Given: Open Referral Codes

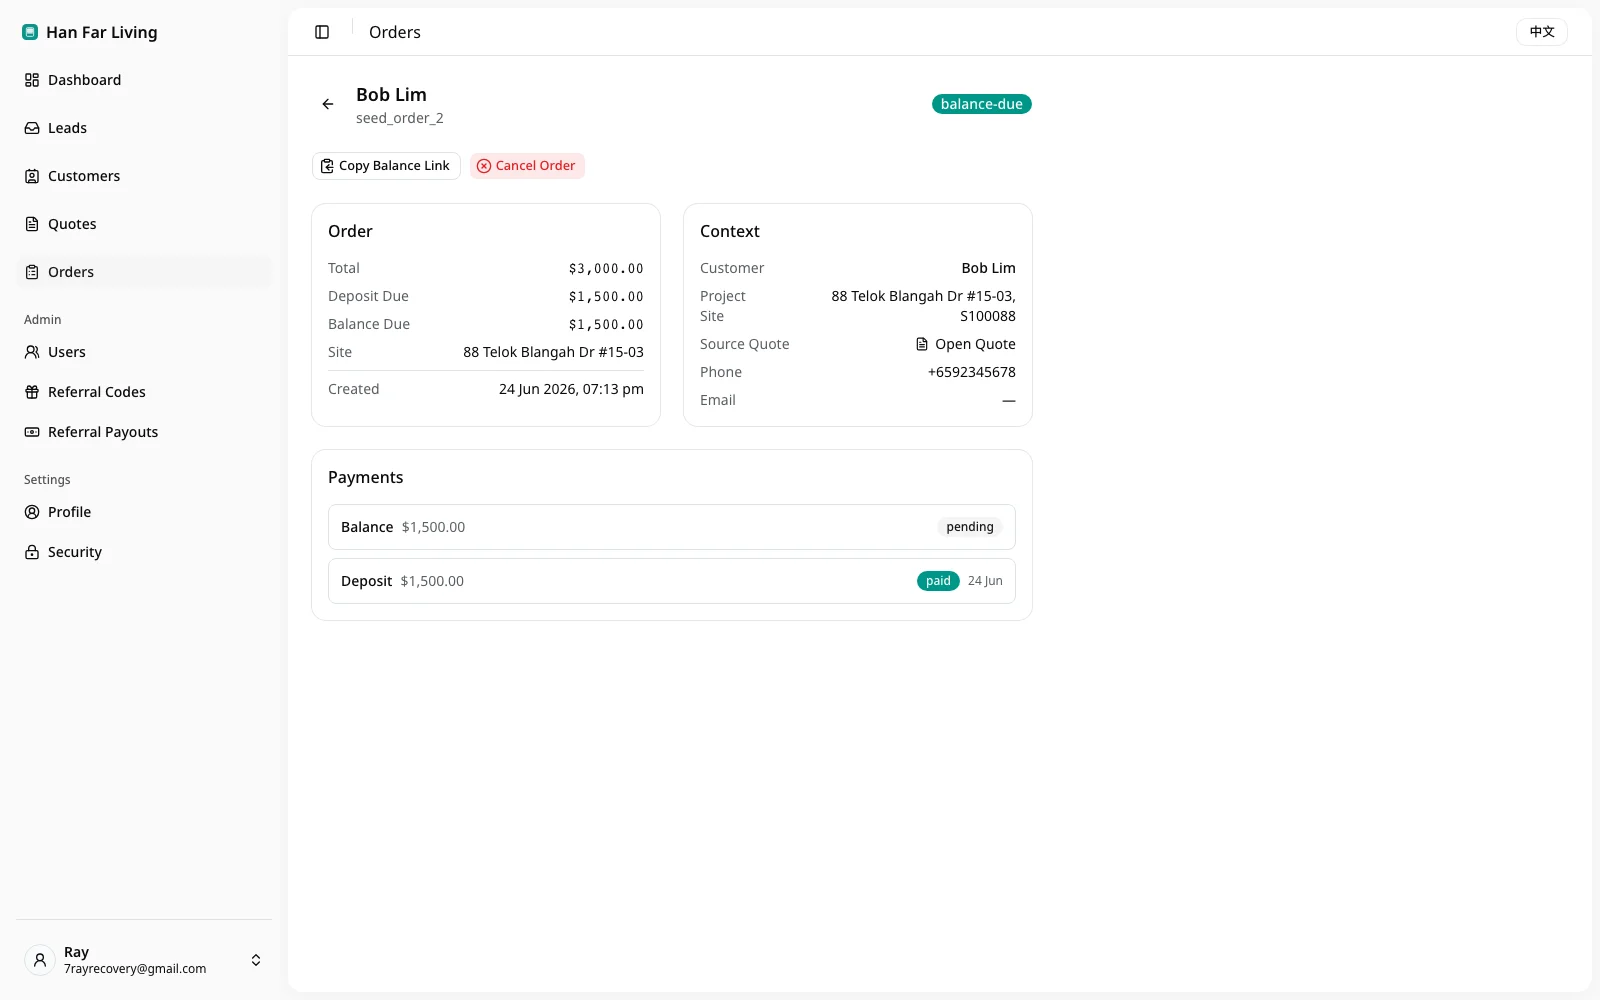Looking at the screenshot, I should 144,392.
